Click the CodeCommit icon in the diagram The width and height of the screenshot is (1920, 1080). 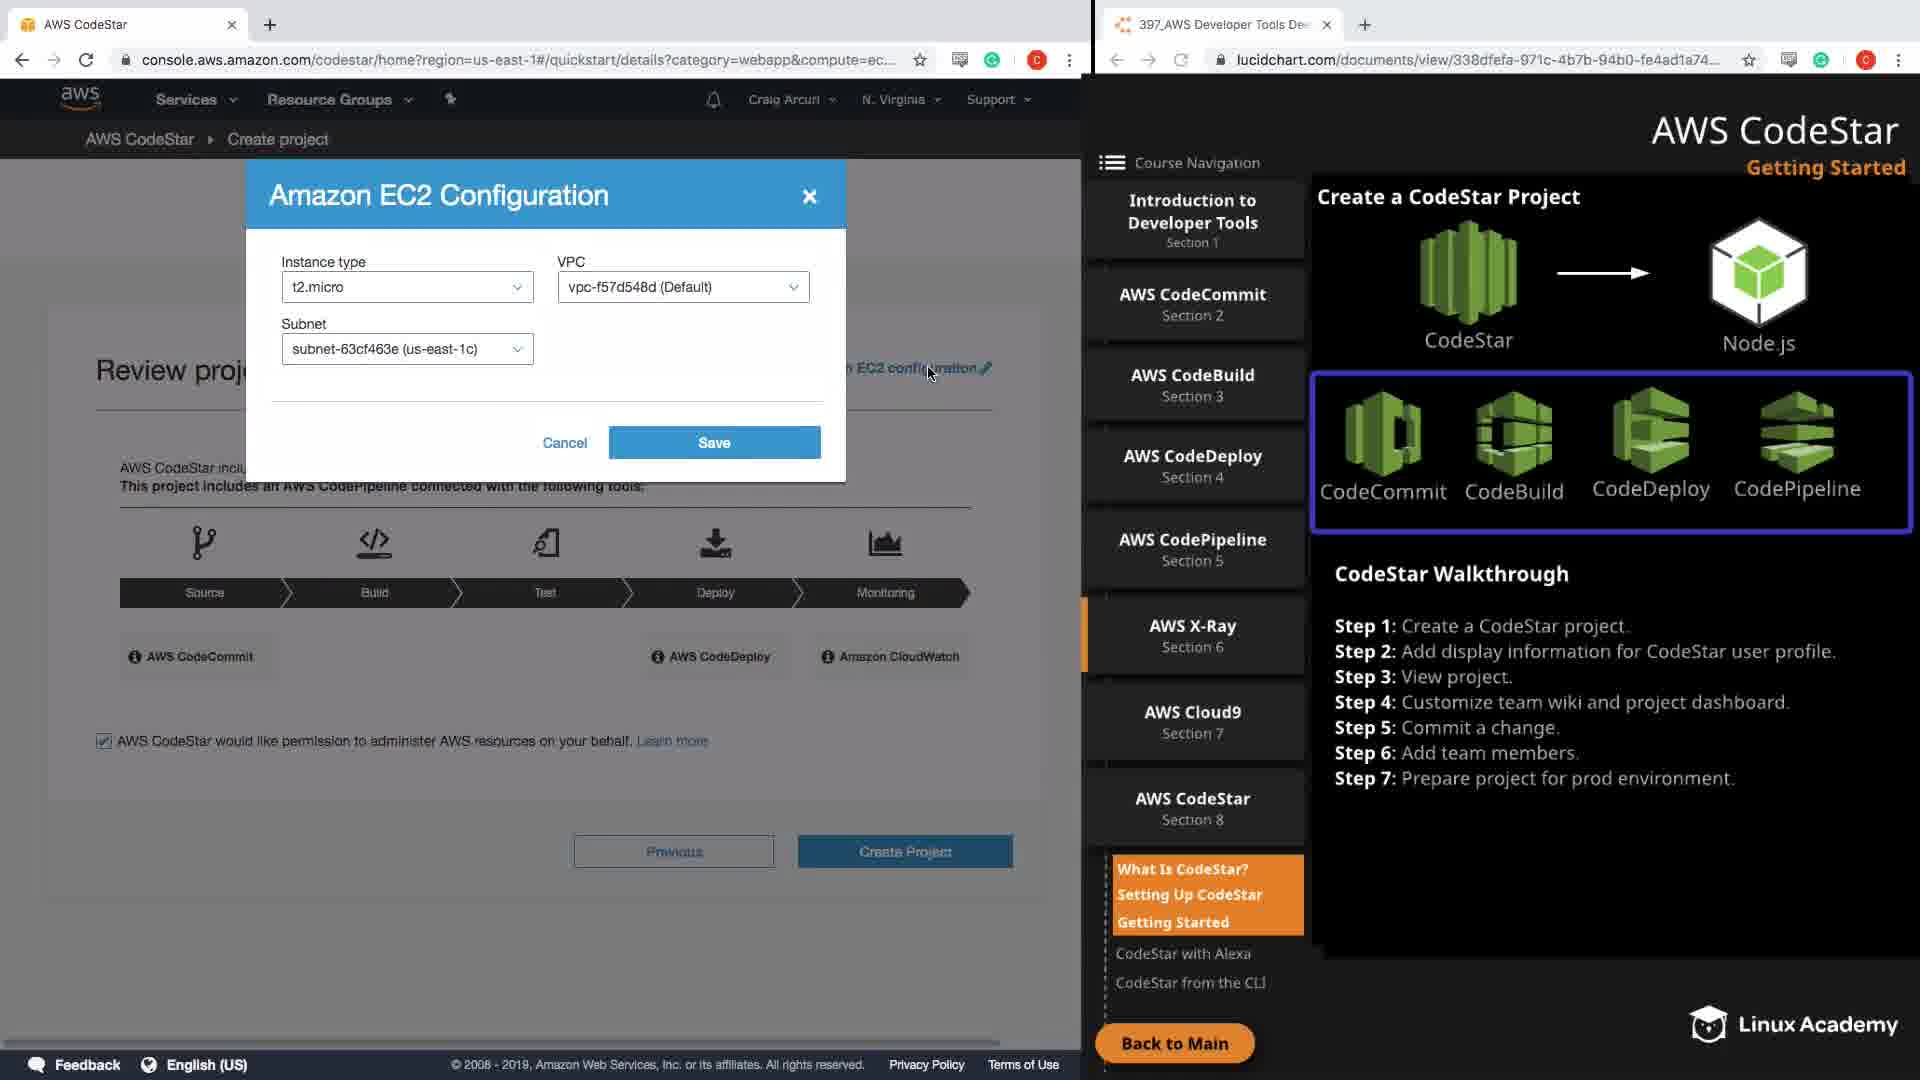coord(1383,434)
